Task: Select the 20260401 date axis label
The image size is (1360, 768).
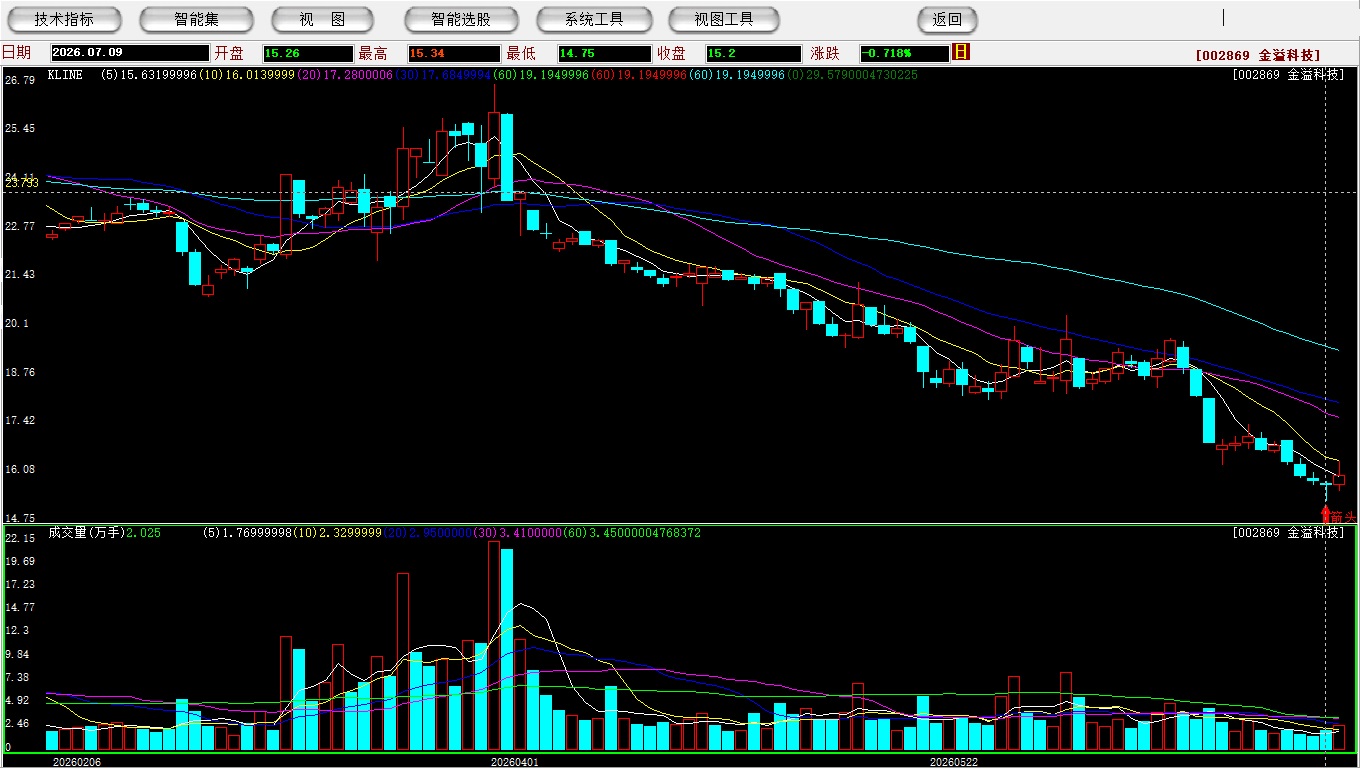Action: tap(515, 762)
